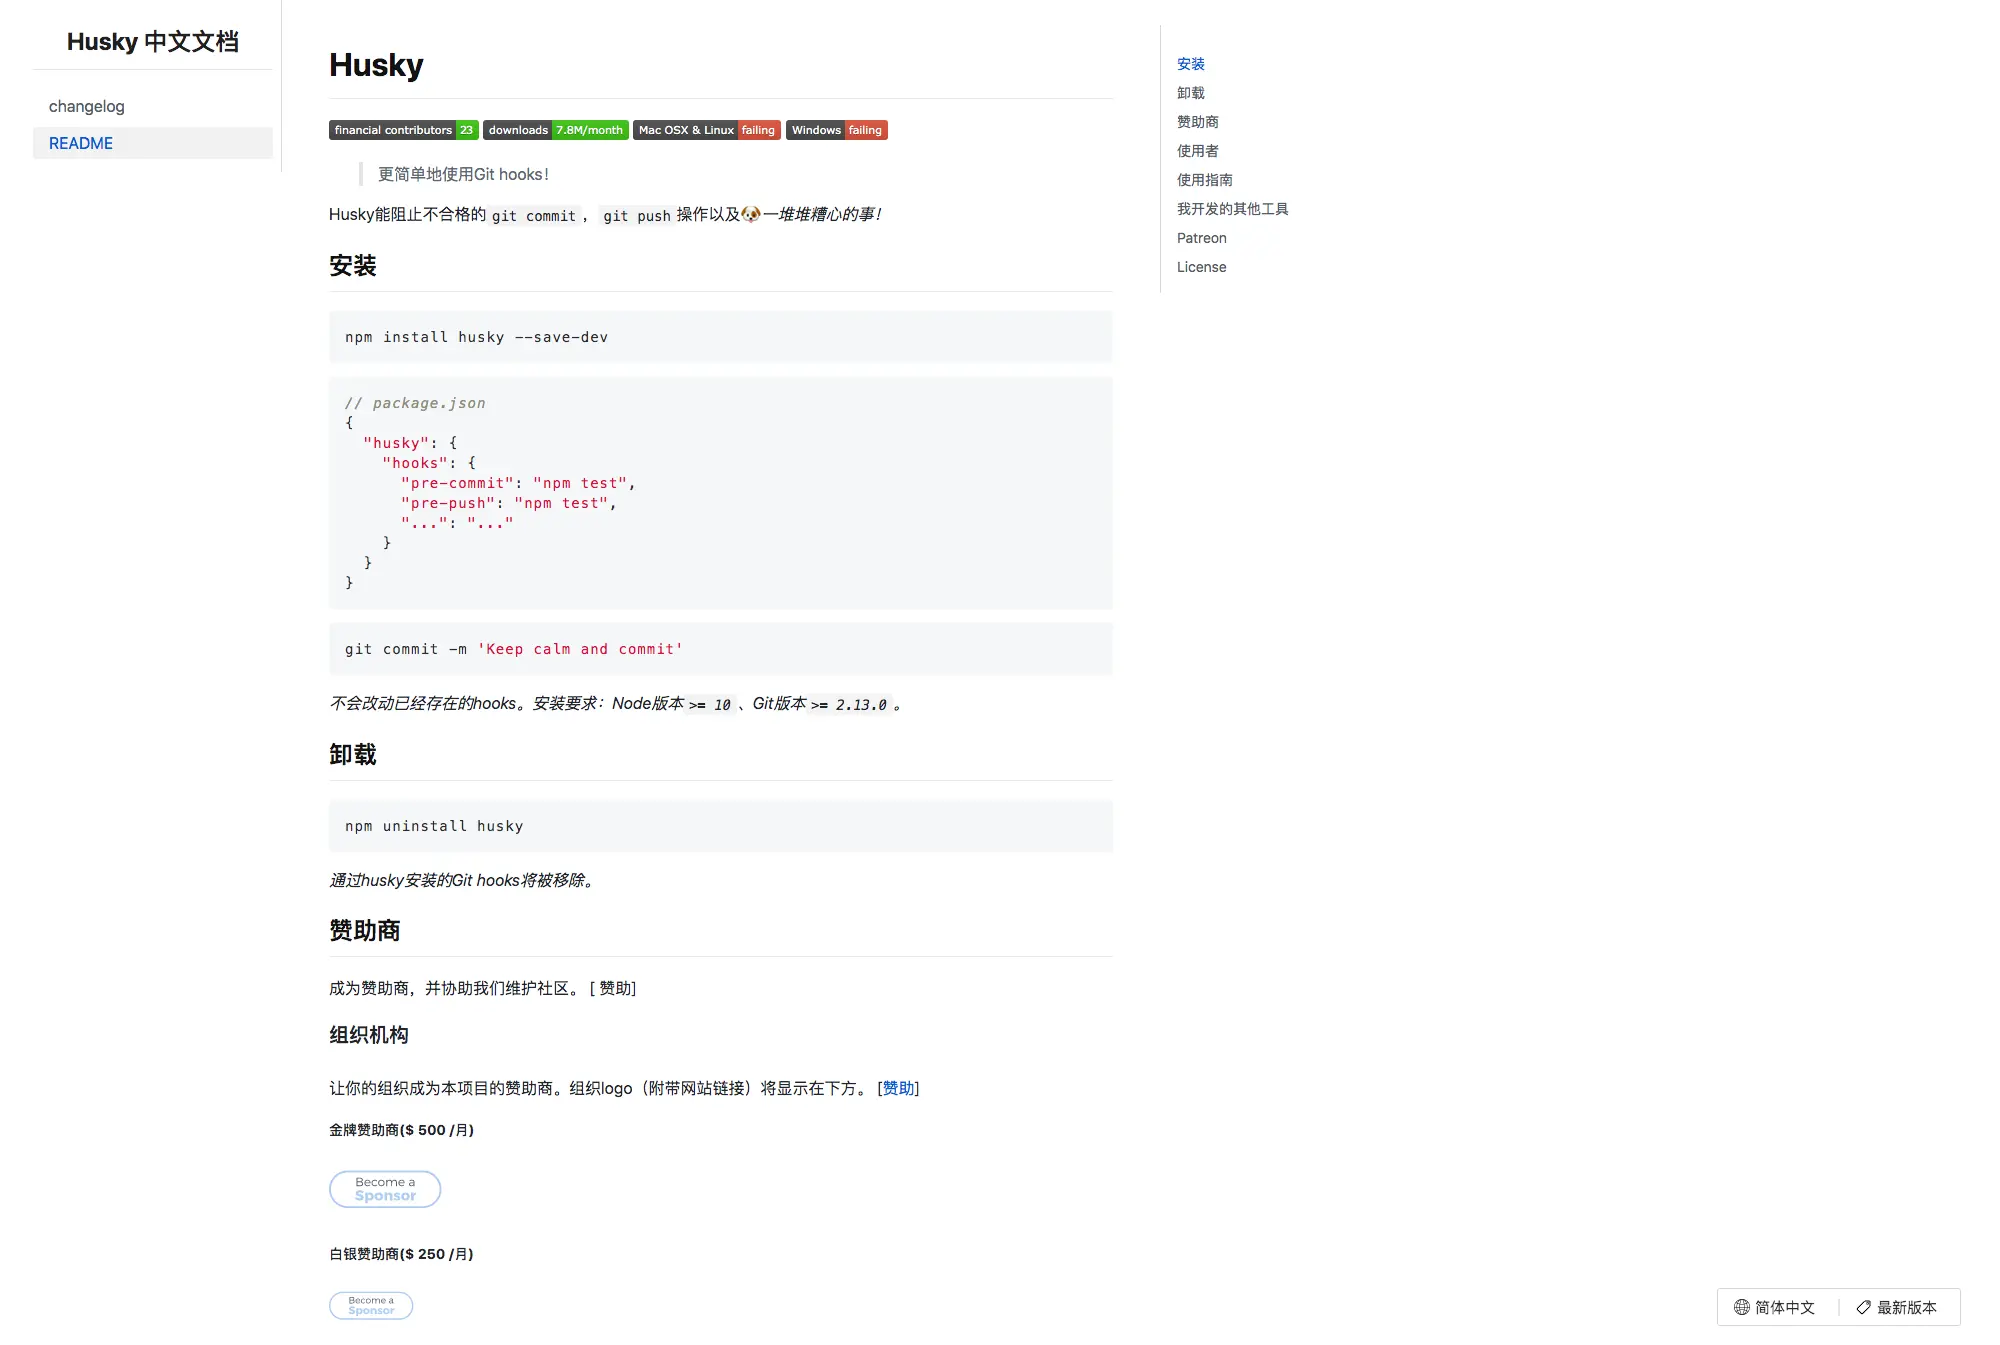Click the Mac OSX & Linux failing badge

coord(706,130)
